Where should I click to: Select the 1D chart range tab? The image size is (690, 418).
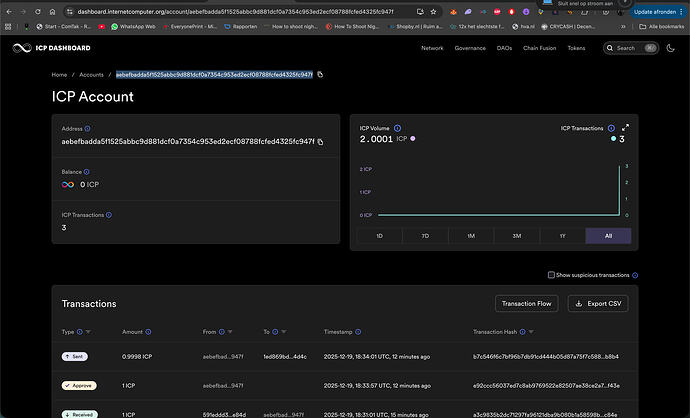point(379,236)
